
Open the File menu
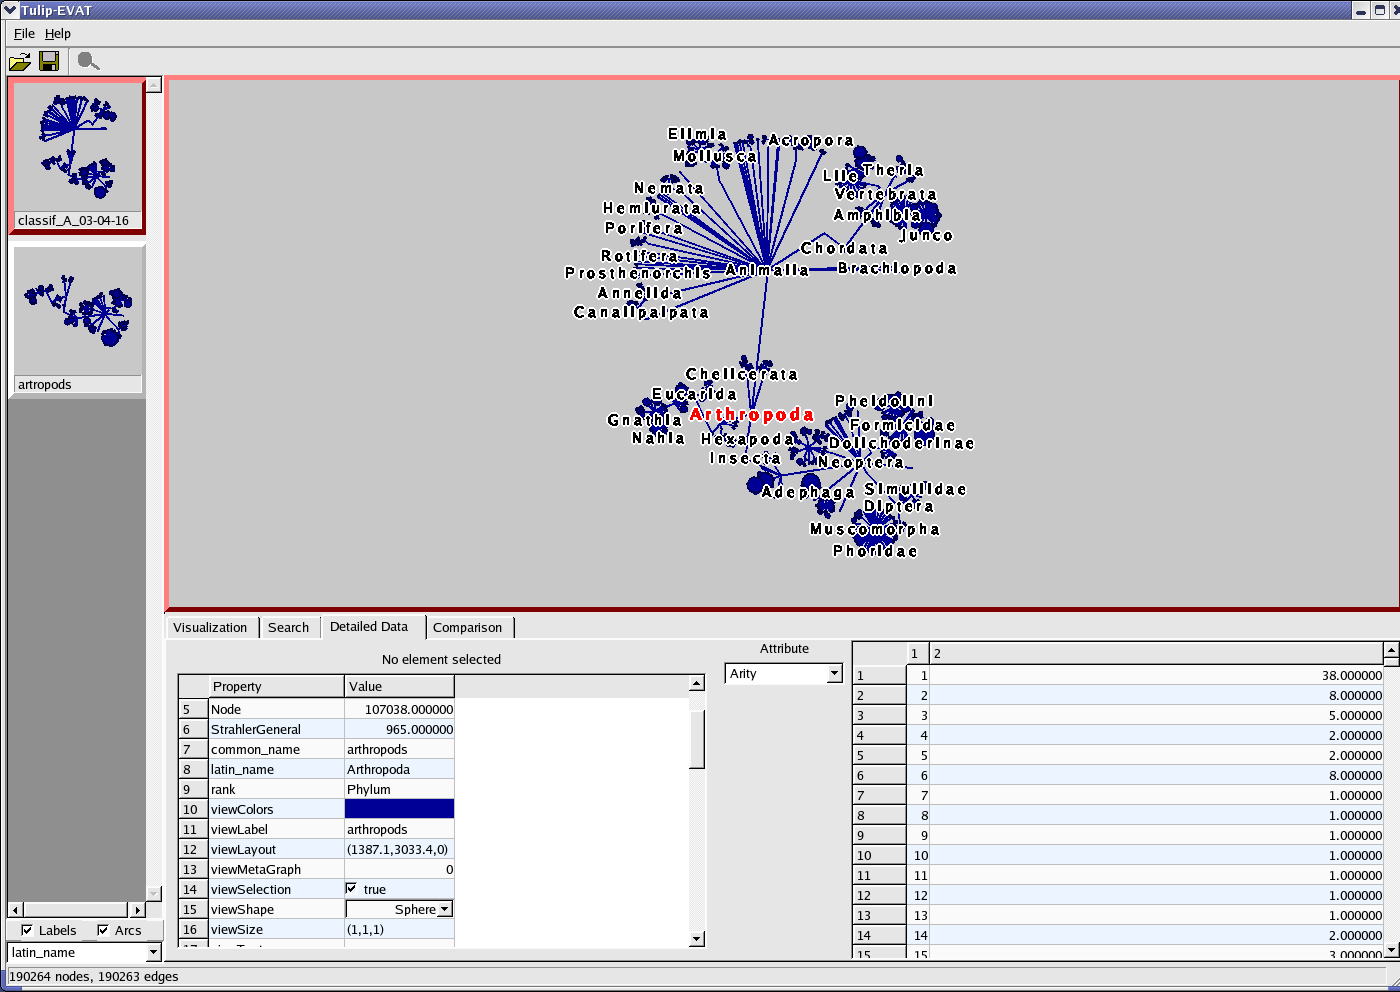pos(24,33)
